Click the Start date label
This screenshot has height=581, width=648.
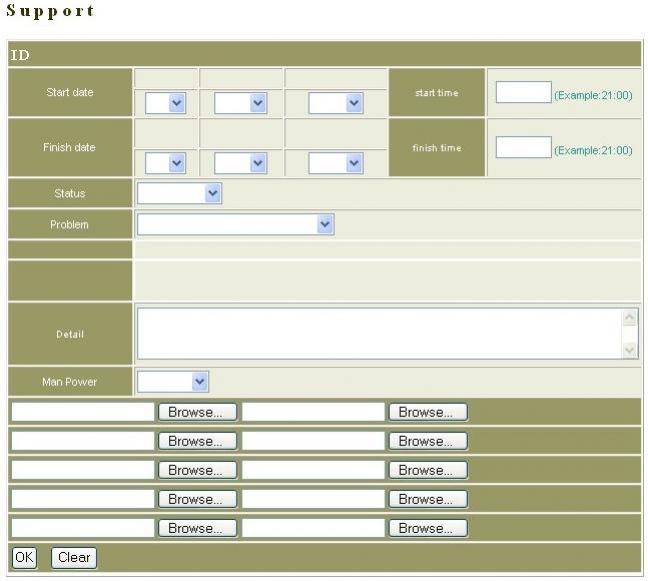pyautogui.click(x=70, y=92)
